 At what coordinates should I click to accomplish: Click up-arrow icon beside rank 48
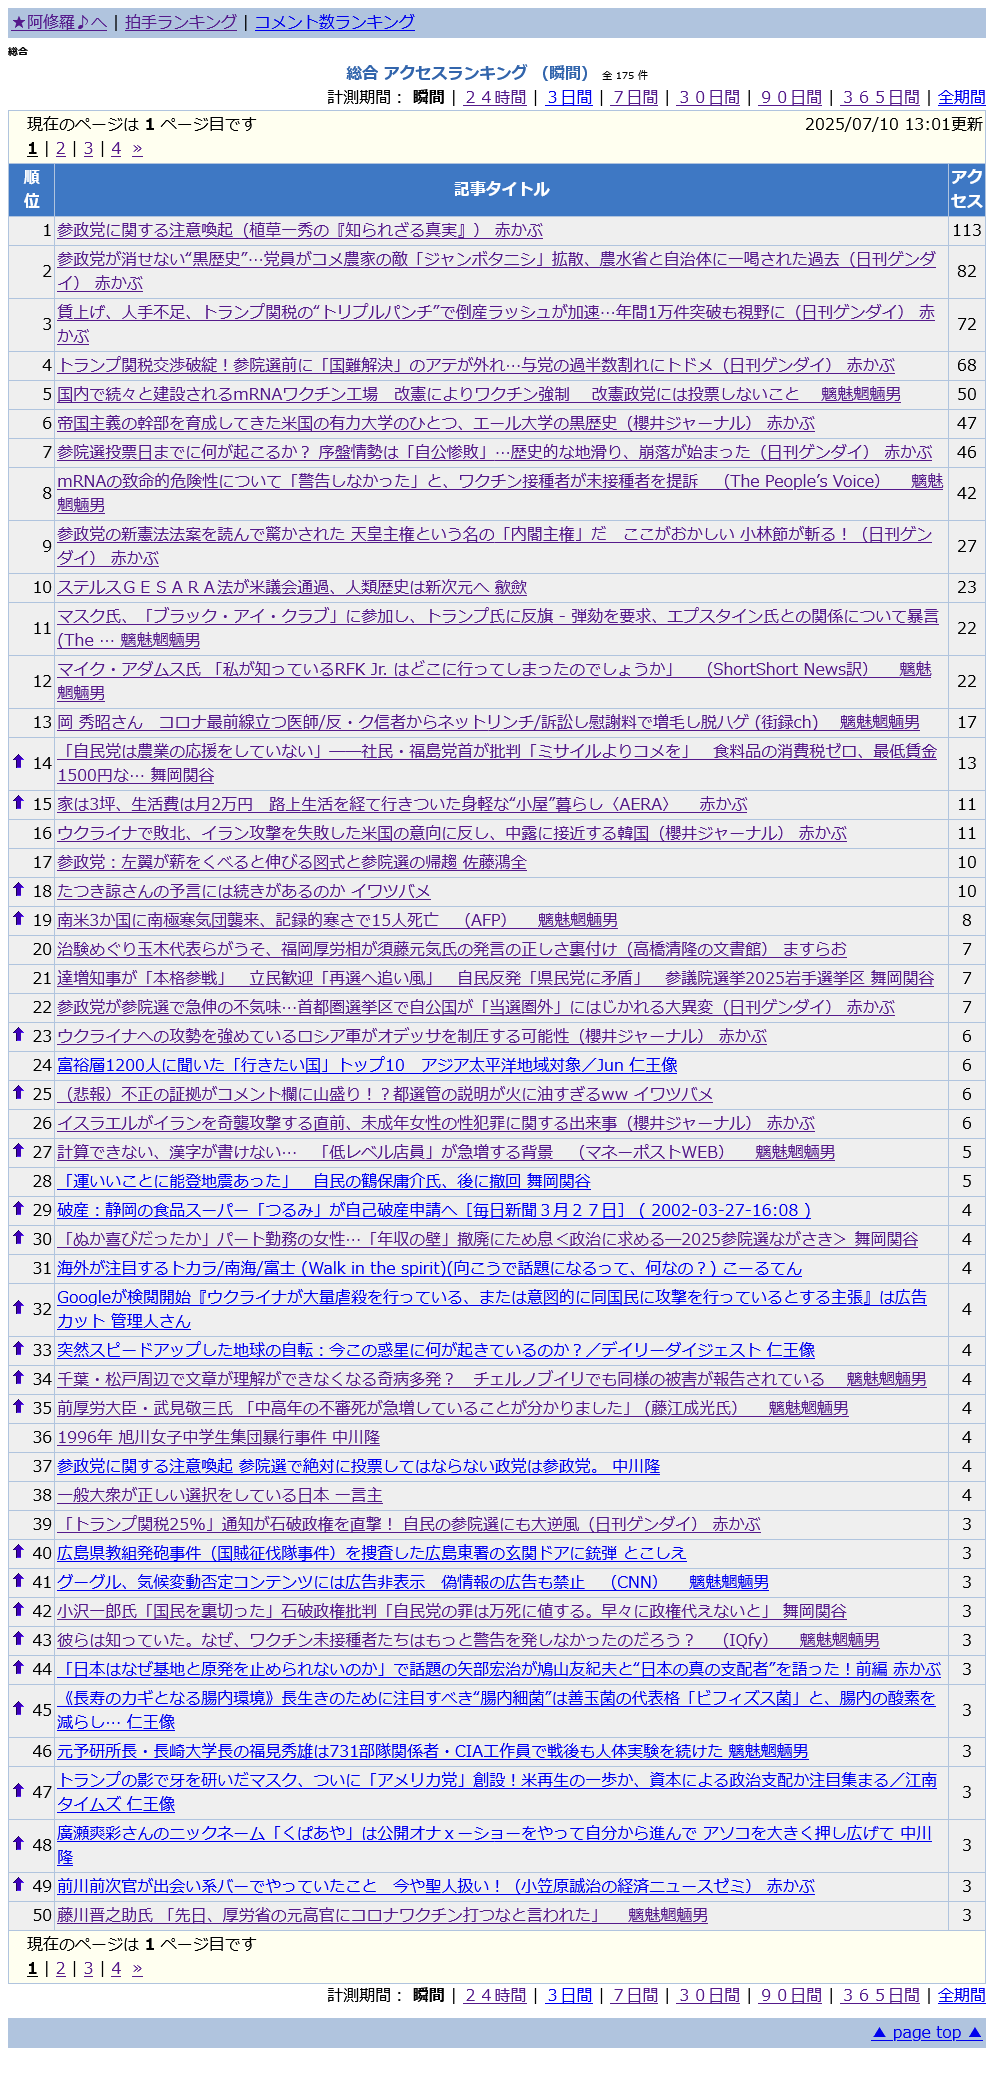coord(18,1843)
